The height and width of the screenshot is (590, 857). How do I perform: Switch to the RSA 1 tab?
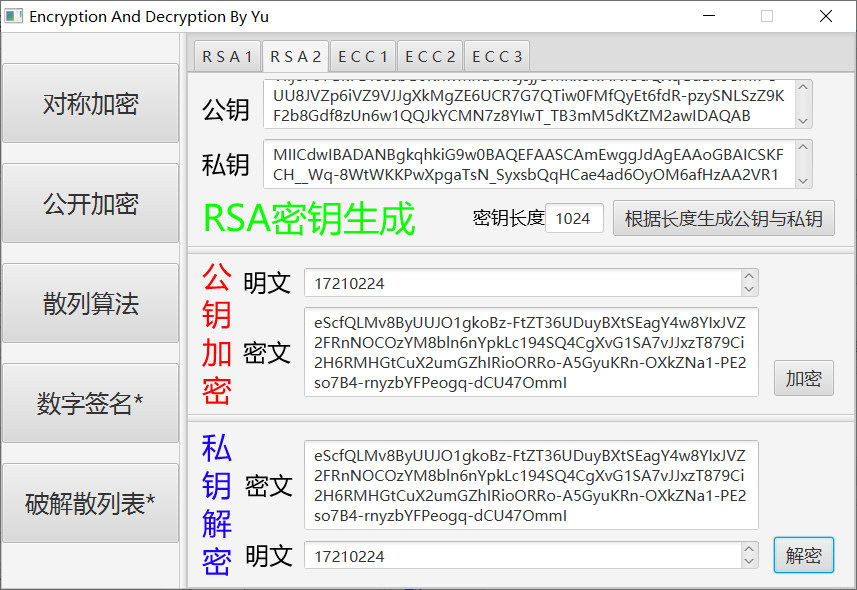click(227, 56)
